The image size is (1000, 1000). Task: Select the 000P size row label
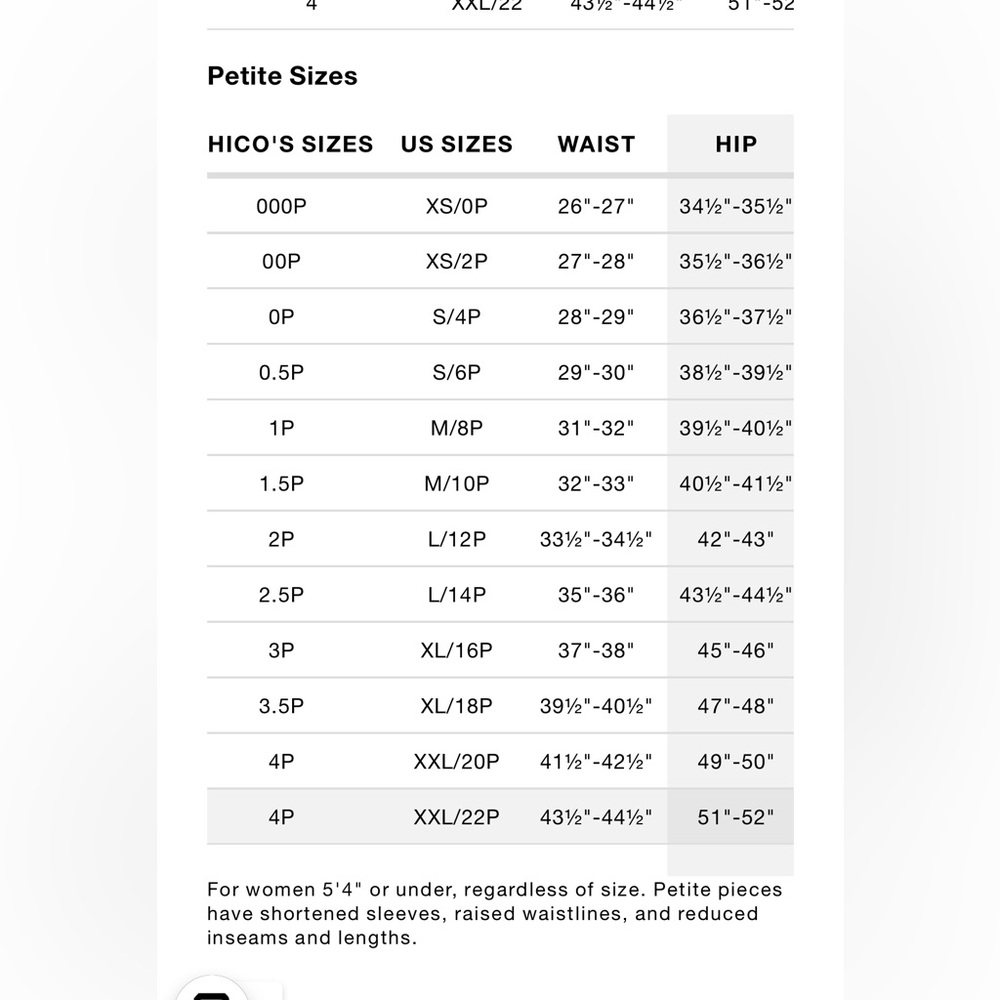tap(281, 206)
